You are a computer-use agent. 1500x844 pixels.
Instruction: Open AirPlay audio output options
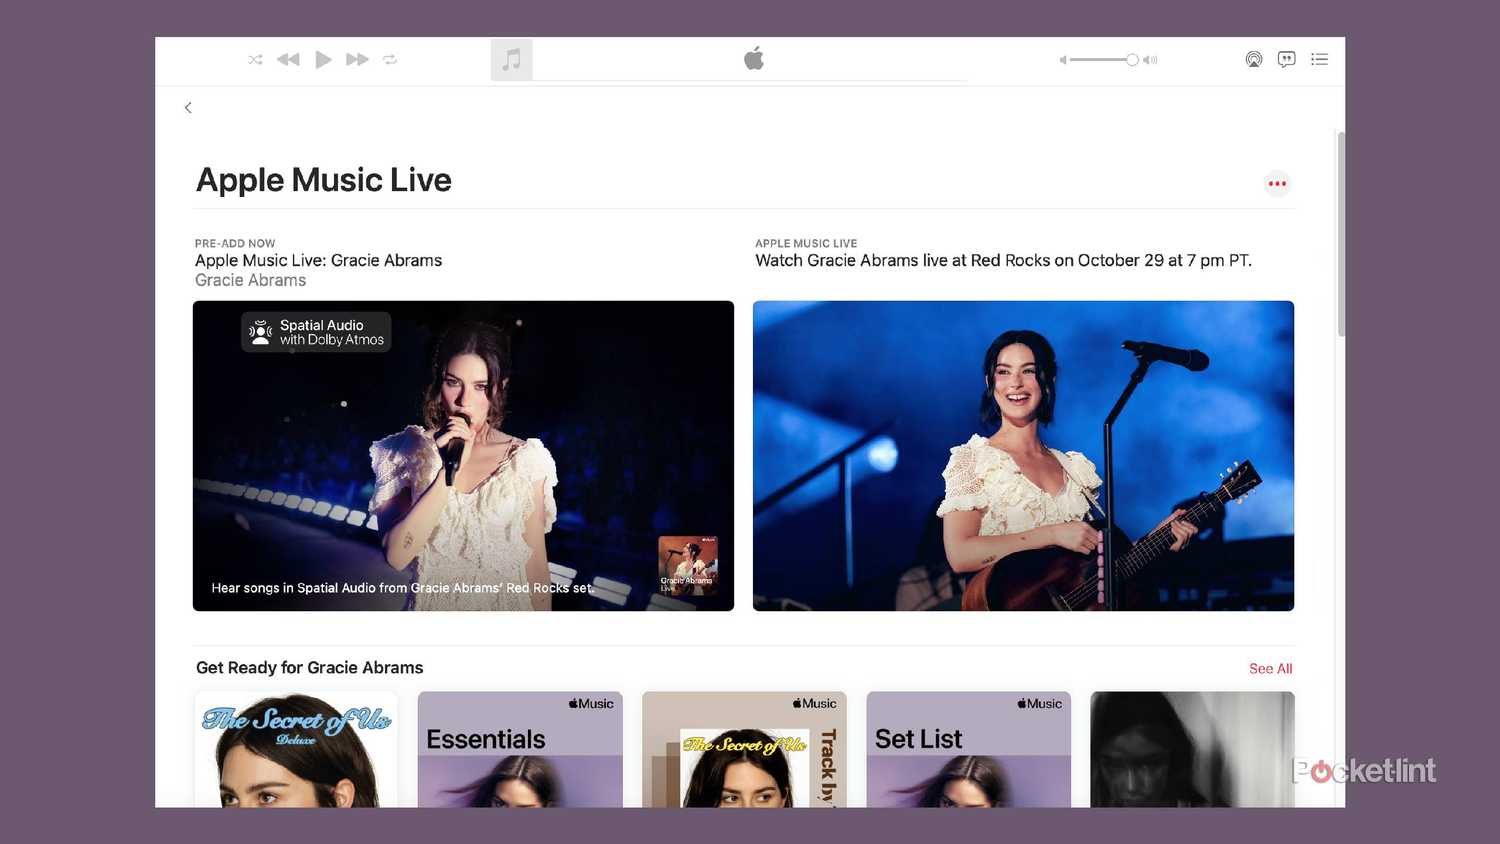coord(1253,60)
